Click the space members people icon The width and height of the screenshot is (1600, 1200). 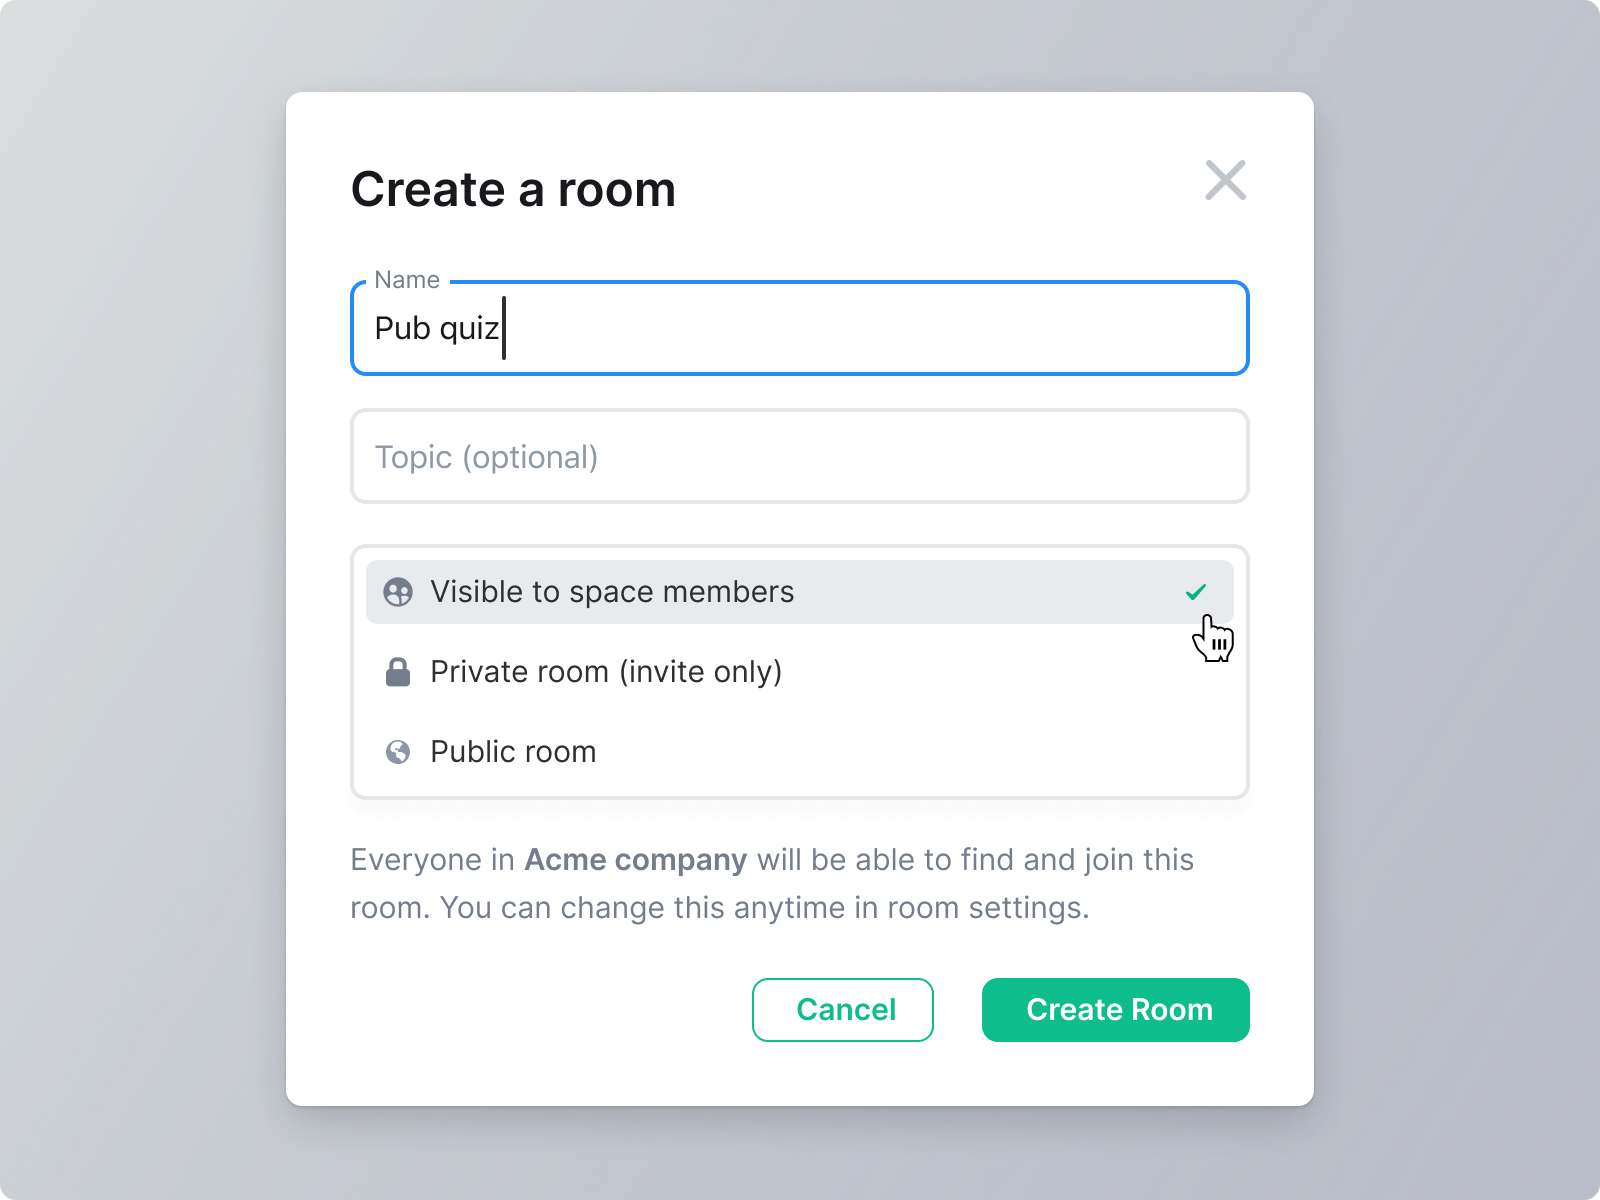pyautogui.click(x=398, y=592)
